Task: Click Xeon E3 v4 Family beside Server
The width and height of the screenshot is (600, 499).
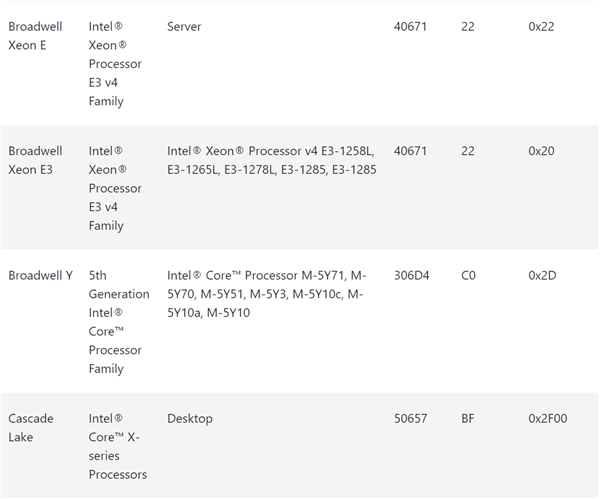Action: pos(115,63)
